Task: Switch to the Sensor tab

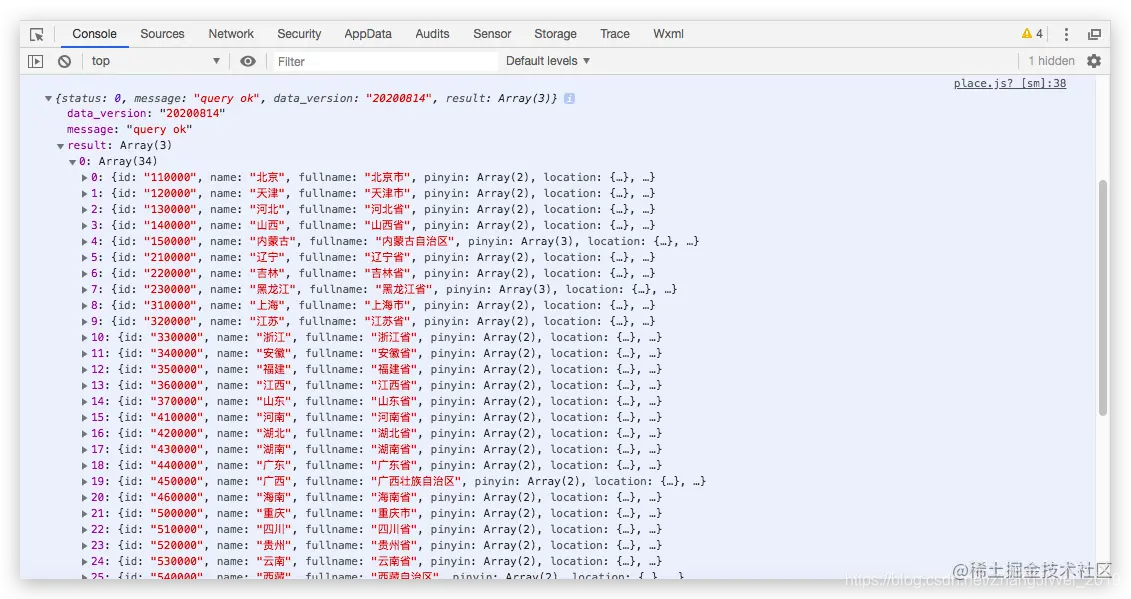Action: [492, 34]
